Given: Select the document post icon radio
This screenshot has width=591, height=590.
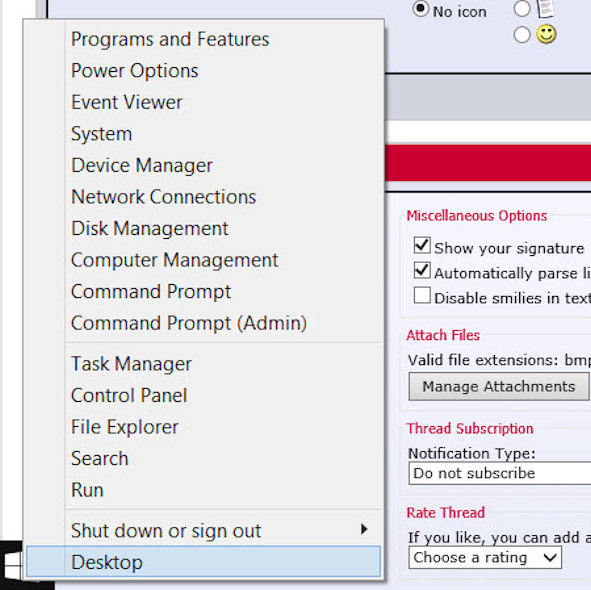Looking at the screenshot, I should pyautogui.click(x=522, y=8).
